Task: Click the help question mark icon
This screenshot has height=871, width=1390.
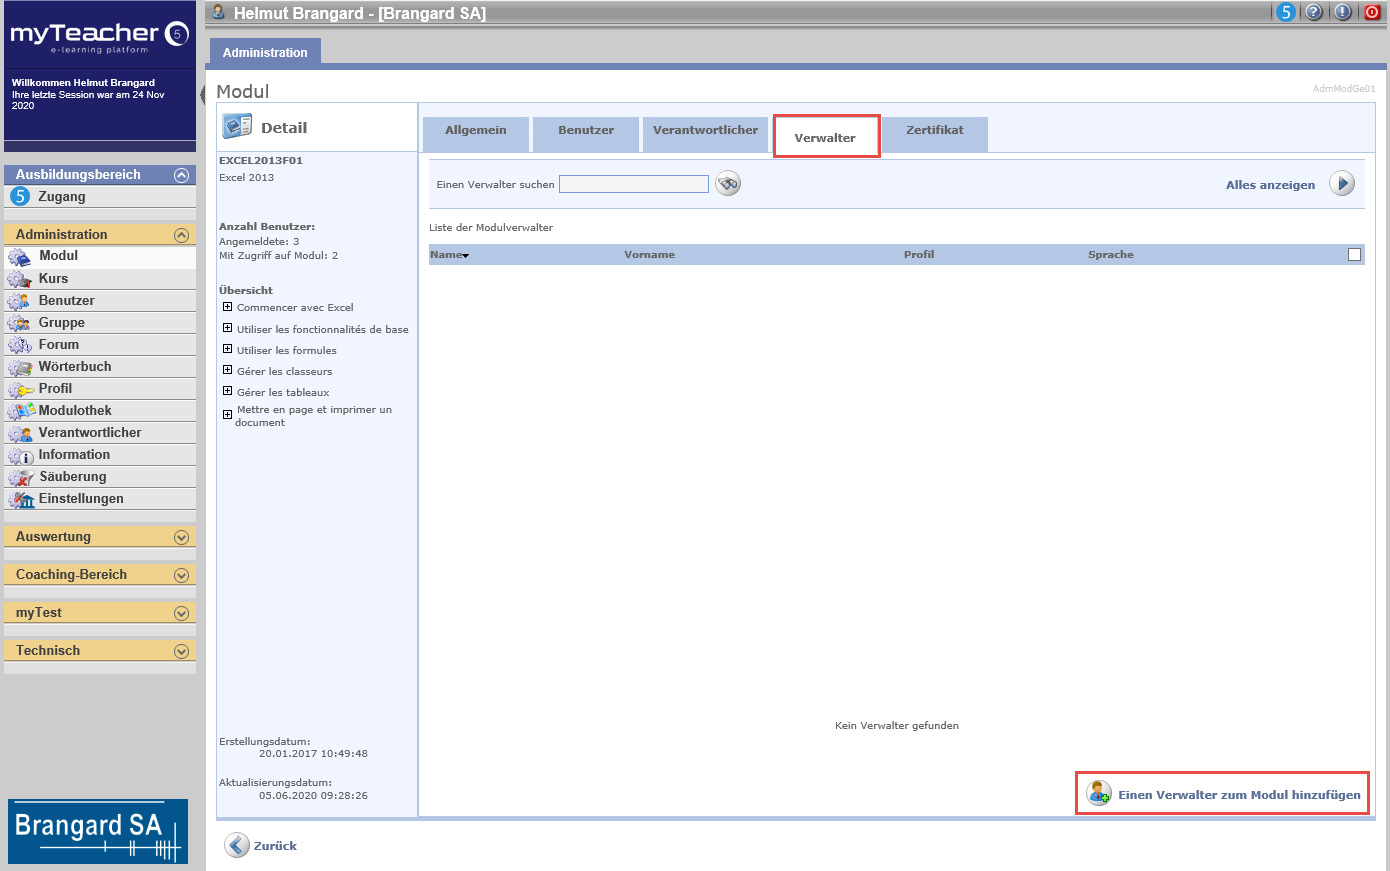Action: (x=1314, y=12)
